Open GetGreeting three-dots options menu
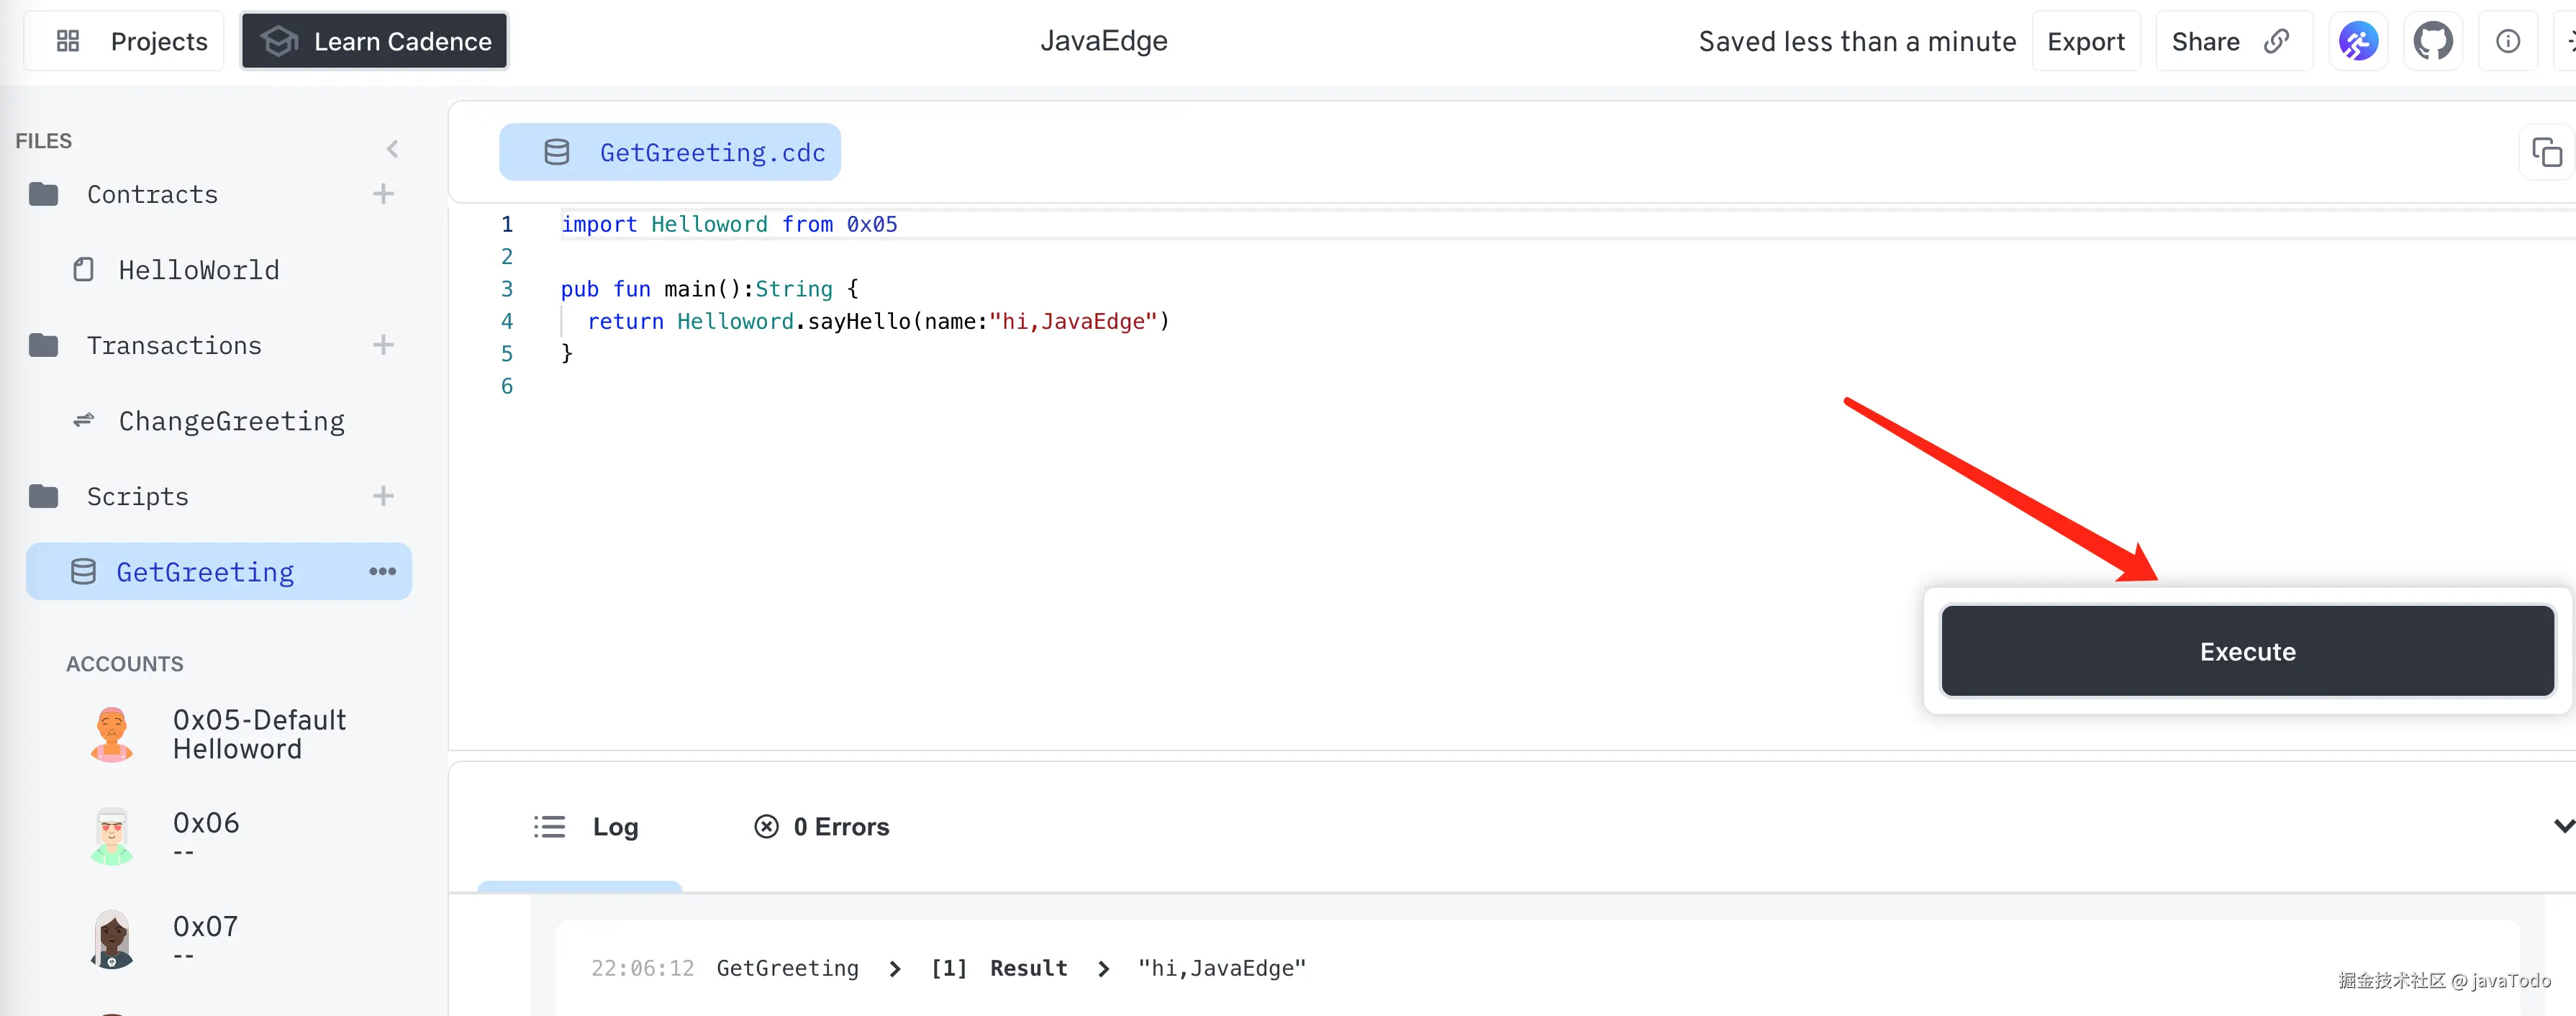This screenshot has height=1016, width=2576. pos(382,572)
